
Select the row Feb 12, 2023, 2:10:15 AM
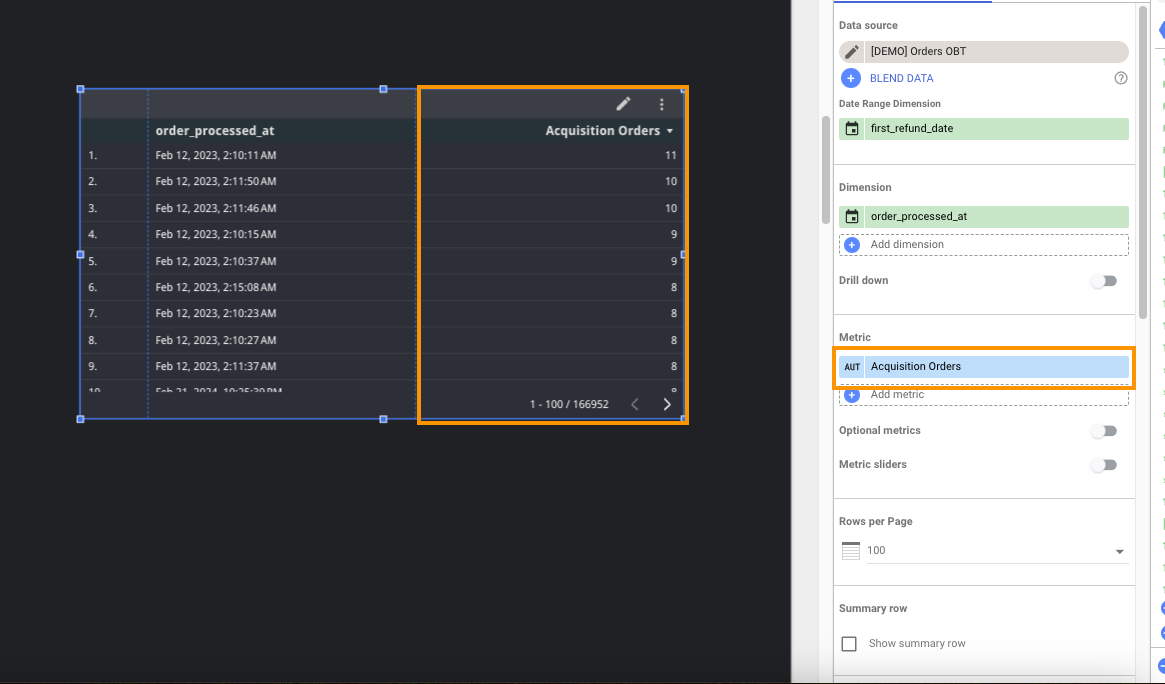382,234
